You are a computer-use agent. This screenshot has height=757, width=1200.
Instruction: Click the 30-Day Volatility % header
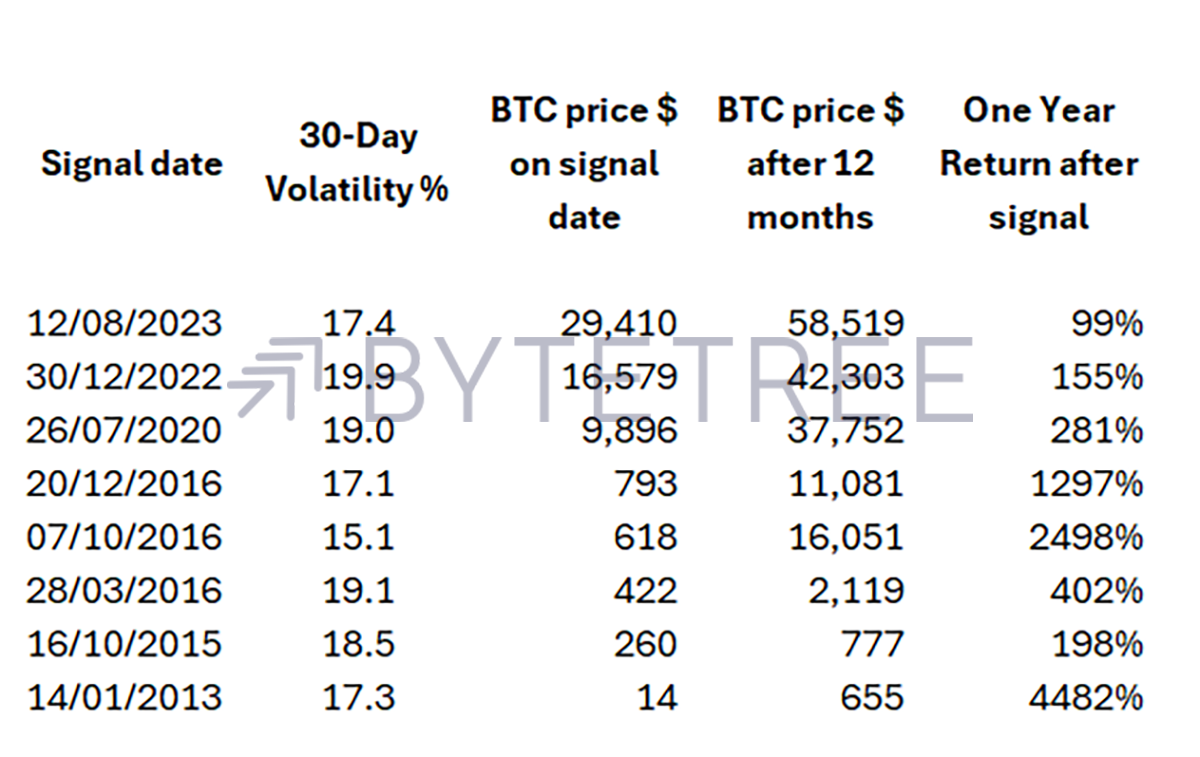[357, 163]
